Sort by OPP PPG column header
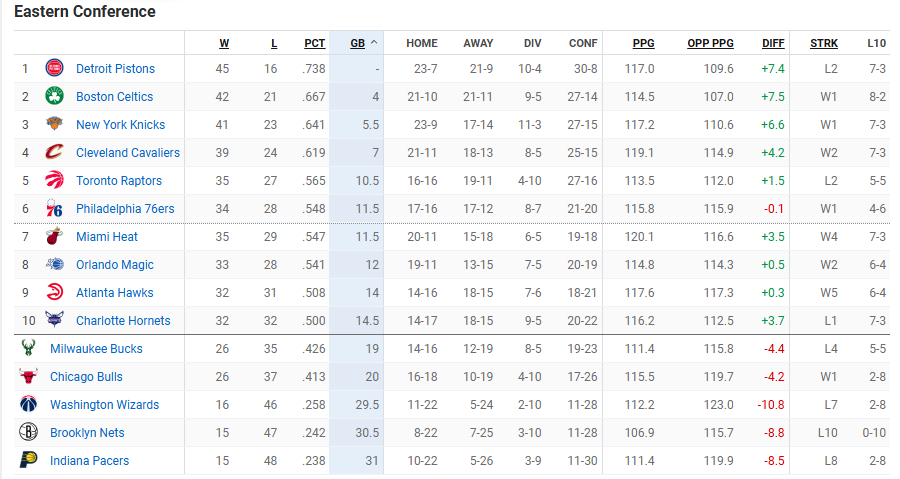The height and width of the screenshot is (479, 900). point(710,43)
